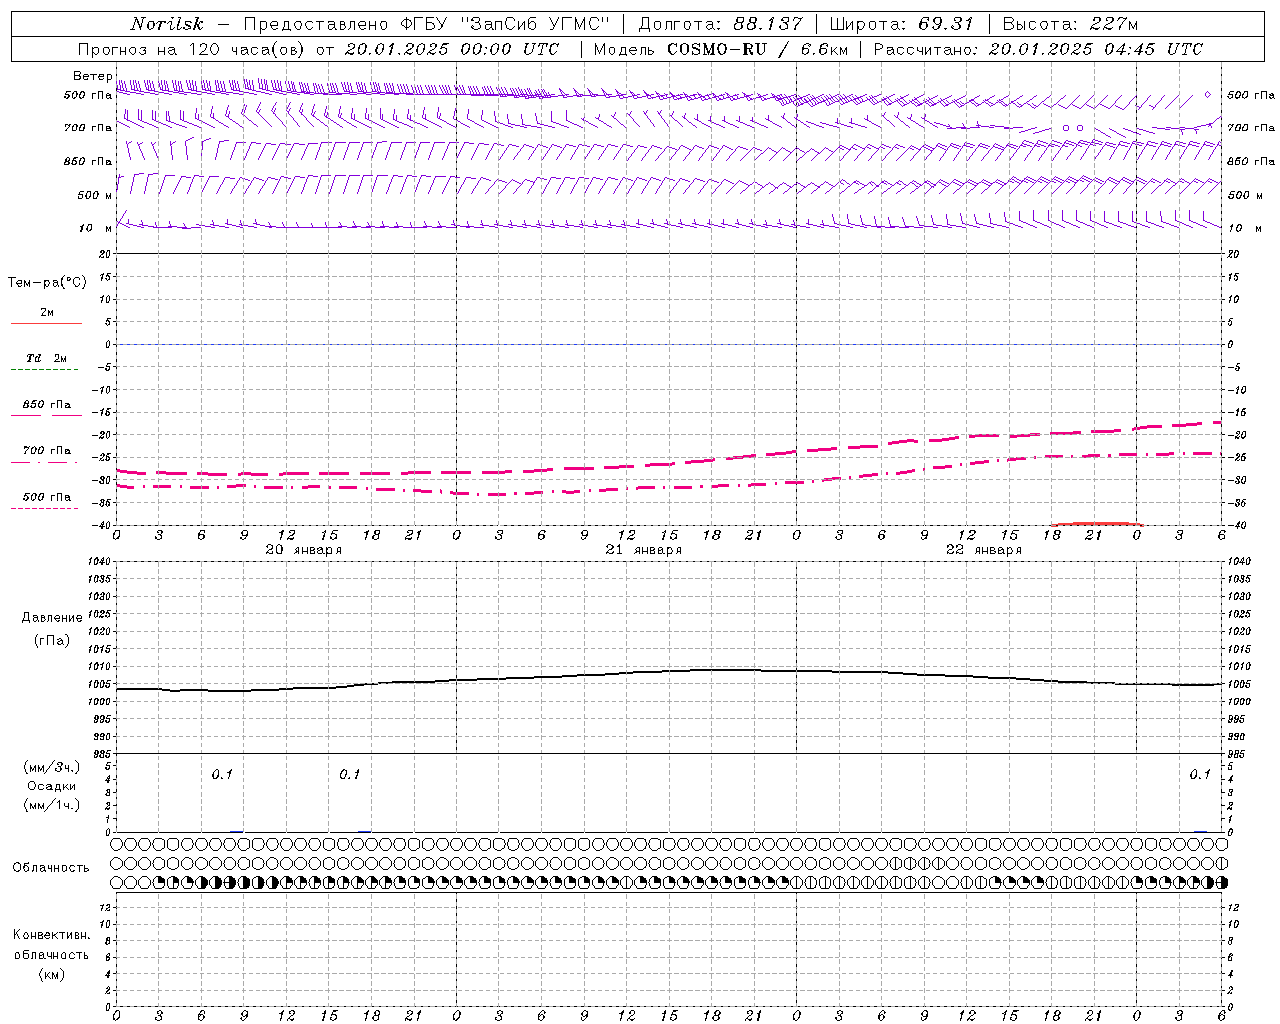Click the magenta dash-dot 700 гПа legend sample
The height and width of the screenshot is (1024, 1280).
(44, 462)
